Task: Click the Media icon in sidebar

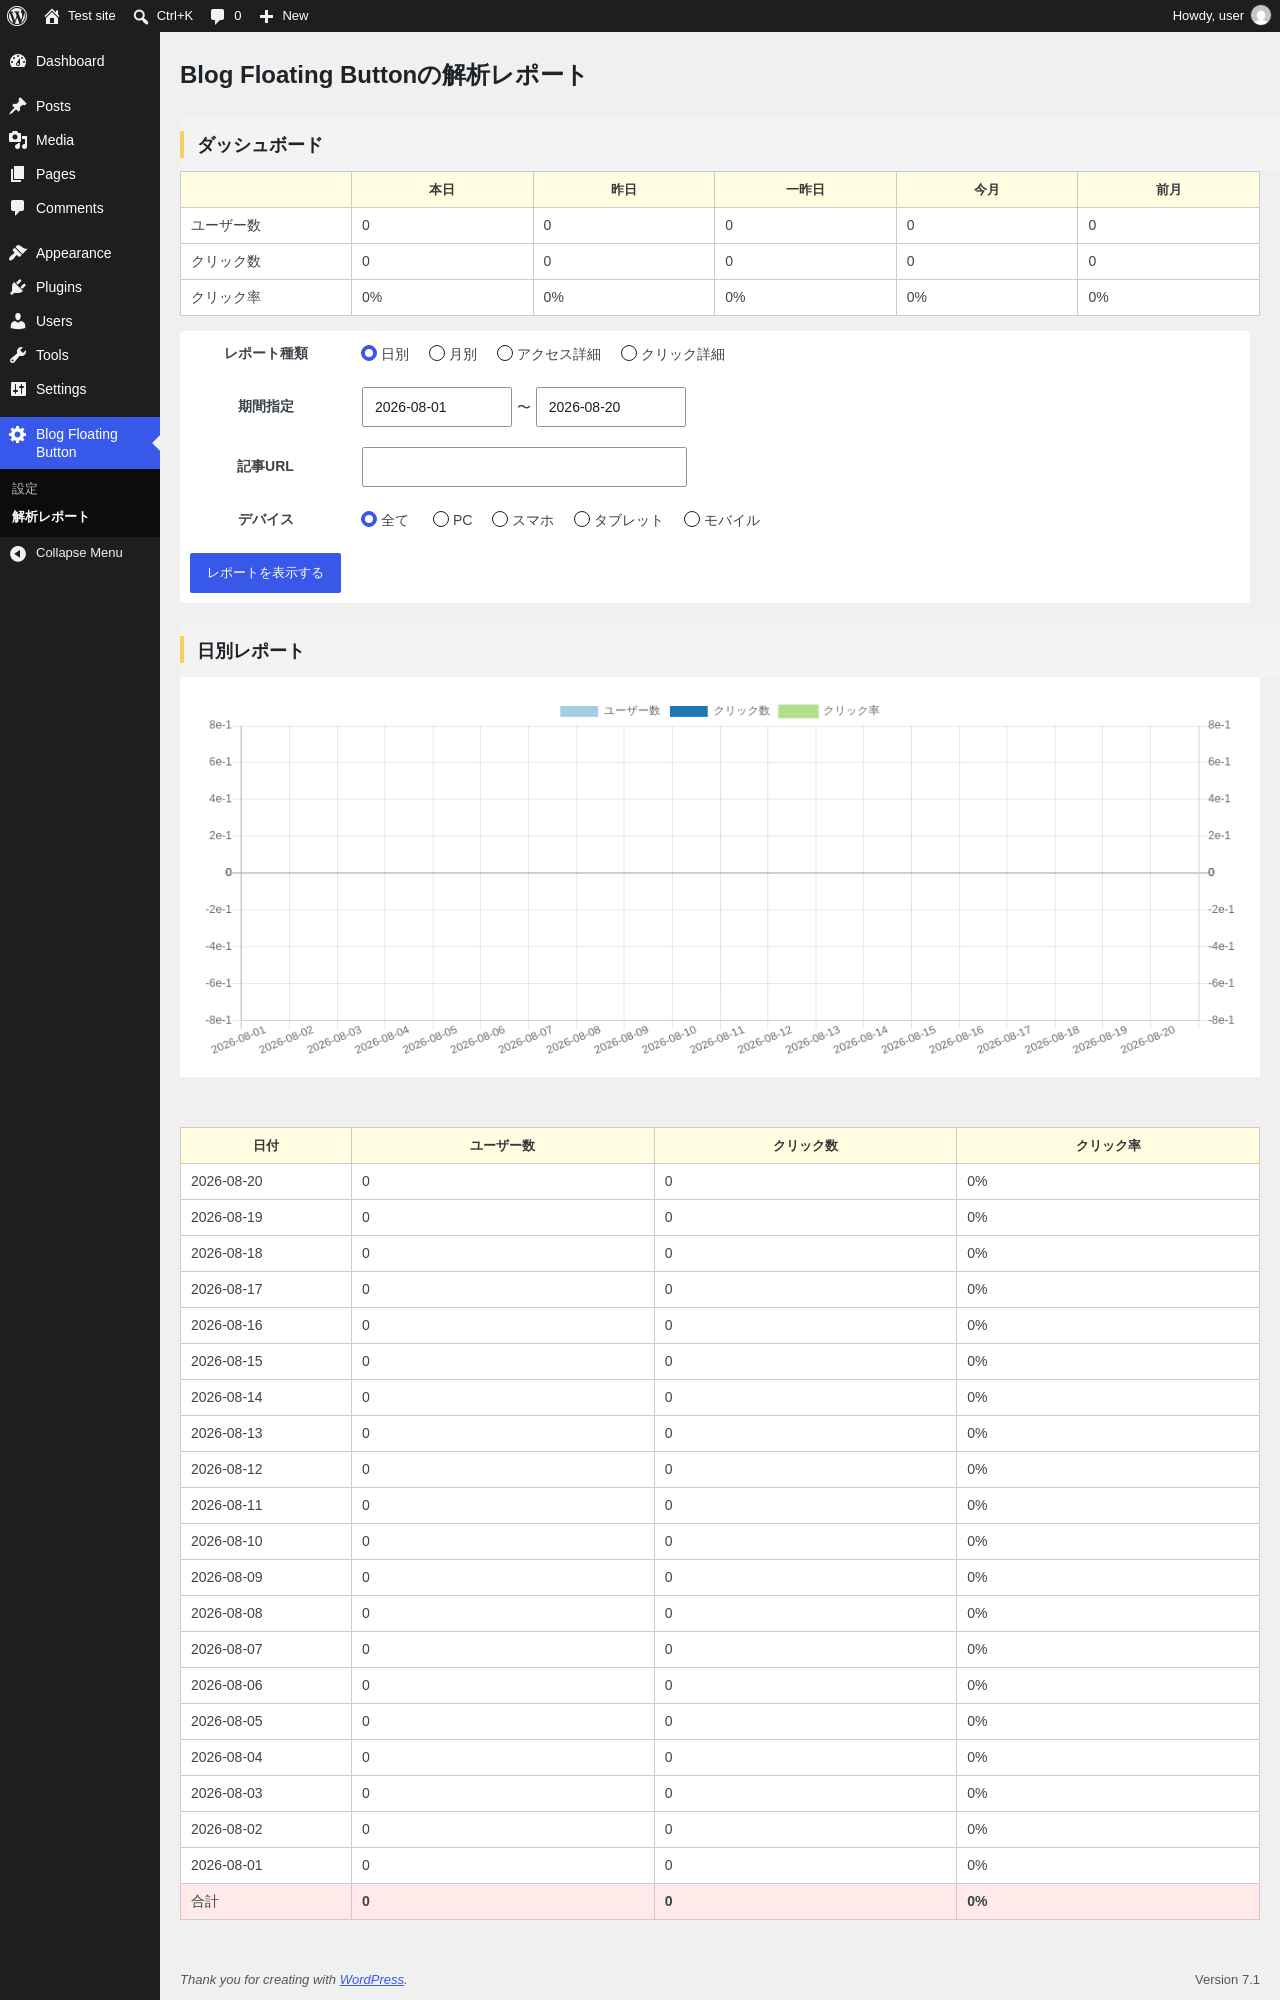Action: pos(18,140)
